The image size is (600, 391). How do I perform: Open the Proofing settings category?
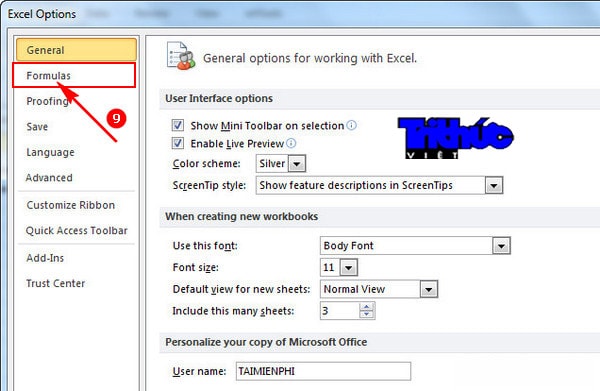pyautogui.click(x=76, y=101)
